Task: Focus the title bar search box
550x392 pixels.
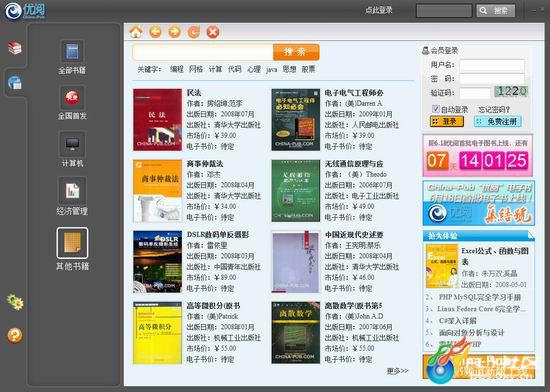Action: [444, 11]
